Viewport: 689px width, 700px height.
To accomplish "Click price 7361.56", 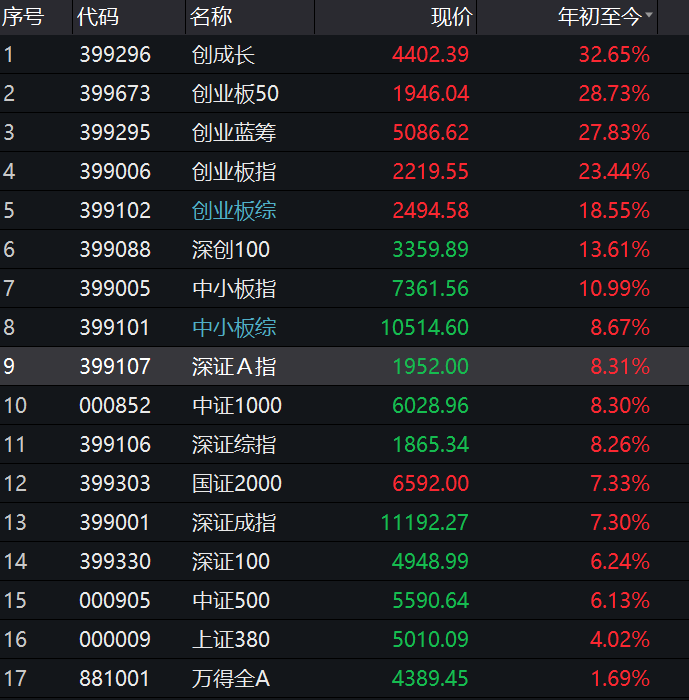I will click(x=430, y=288).
